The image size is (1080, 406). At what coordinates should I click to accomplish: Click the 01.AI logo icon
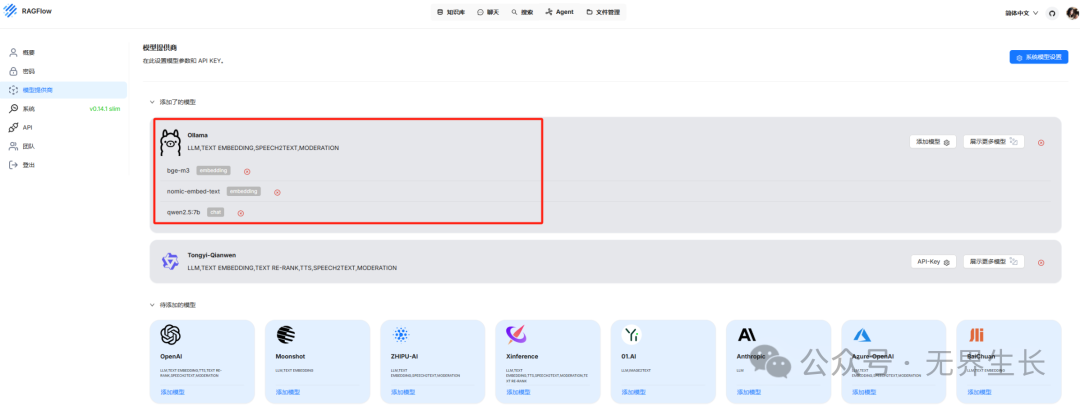coord(632,335)
